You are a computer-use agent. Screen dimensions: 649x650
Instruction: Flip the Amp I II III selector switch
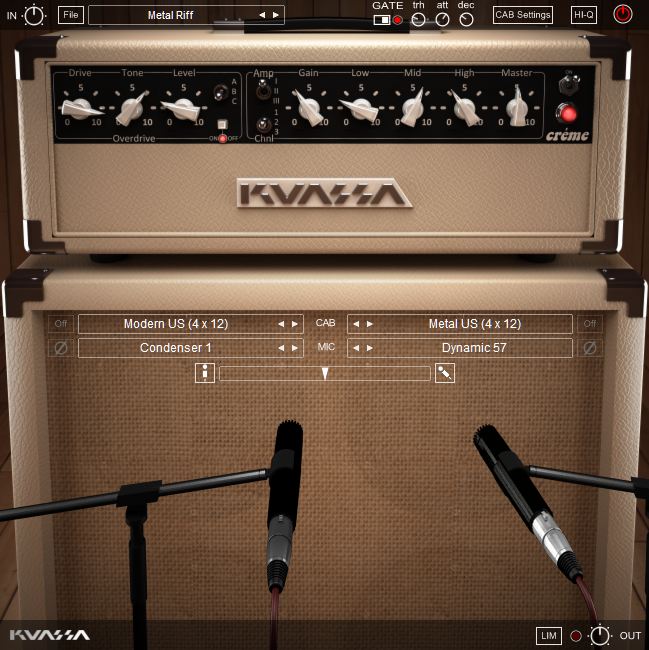(263, 89)
